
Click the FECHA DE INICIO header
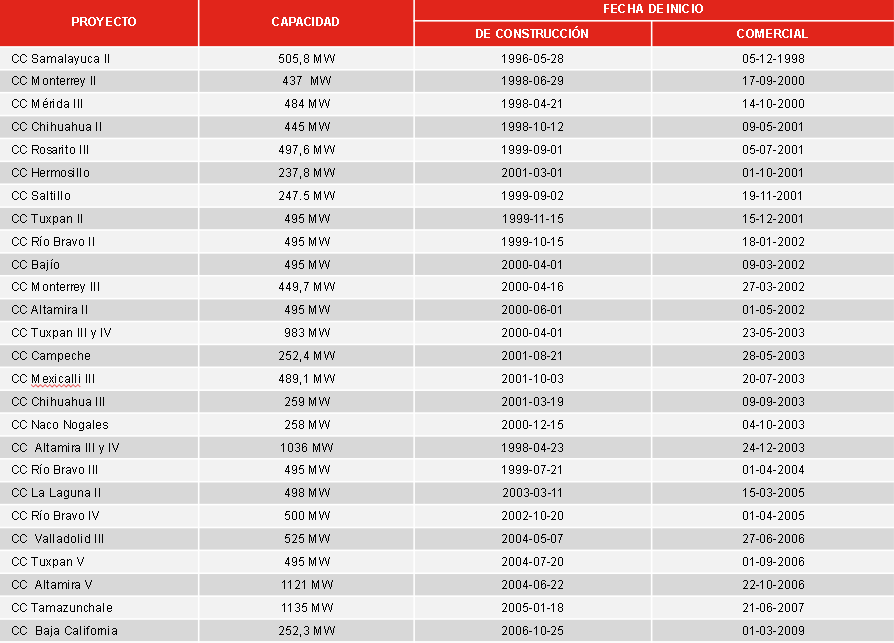point(653,9)
